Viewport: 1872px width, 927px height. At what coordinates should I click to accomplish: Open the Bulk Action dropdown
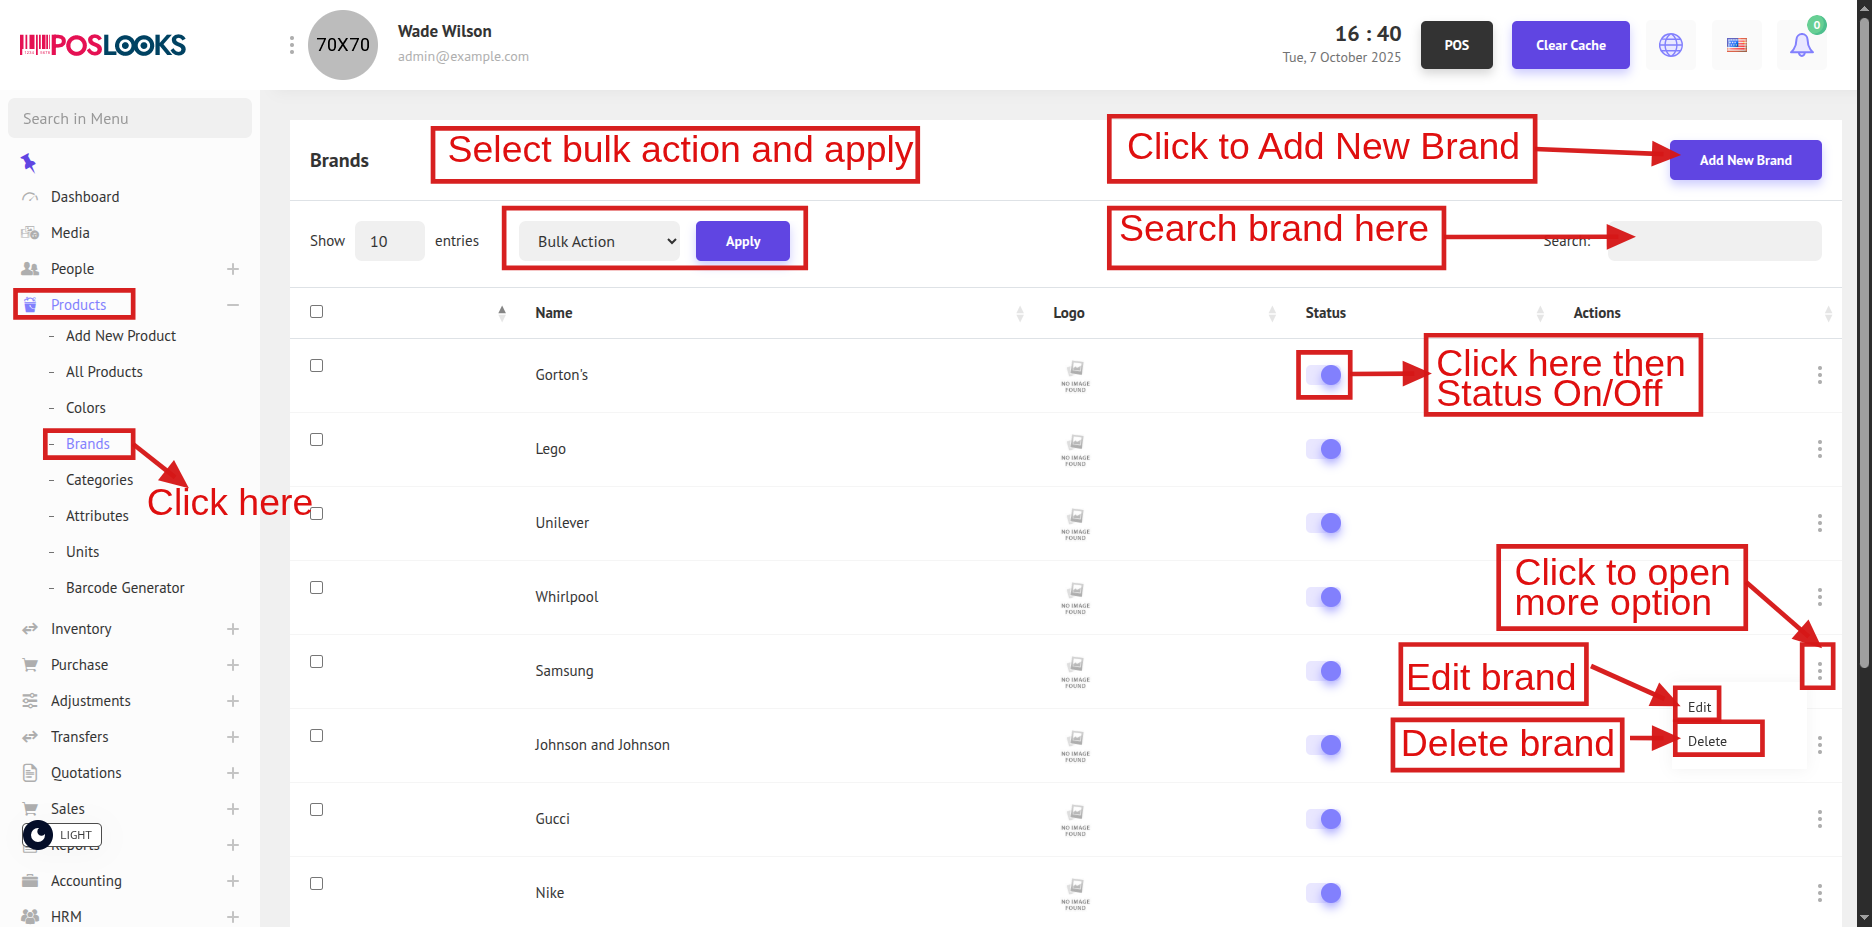[x=600, y=242]
